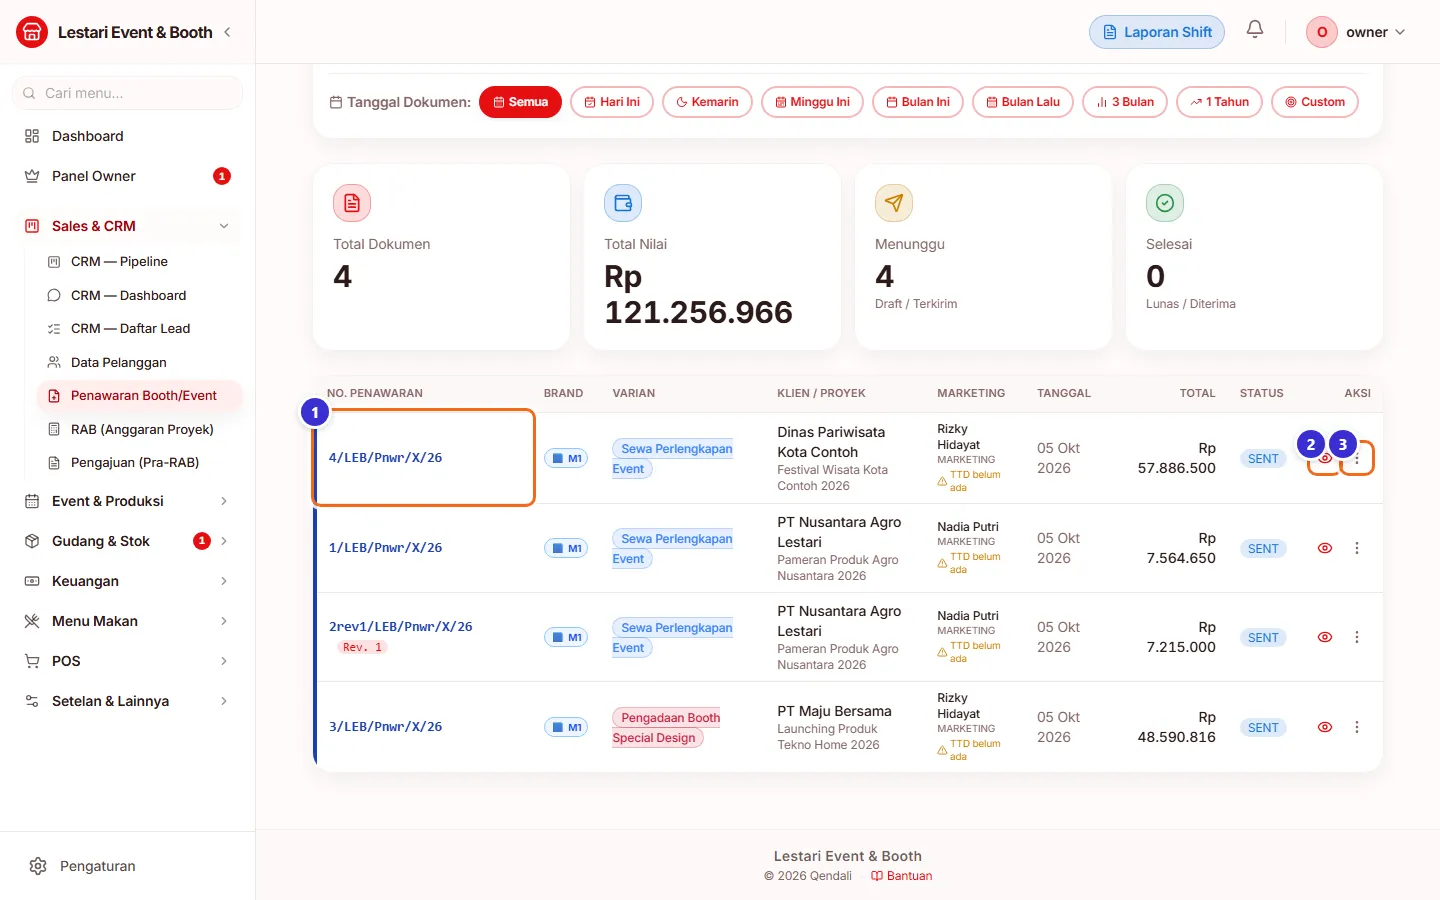Click the Dashboard grid icon in sidebar
1440x900 pixels.
[32, 136]
